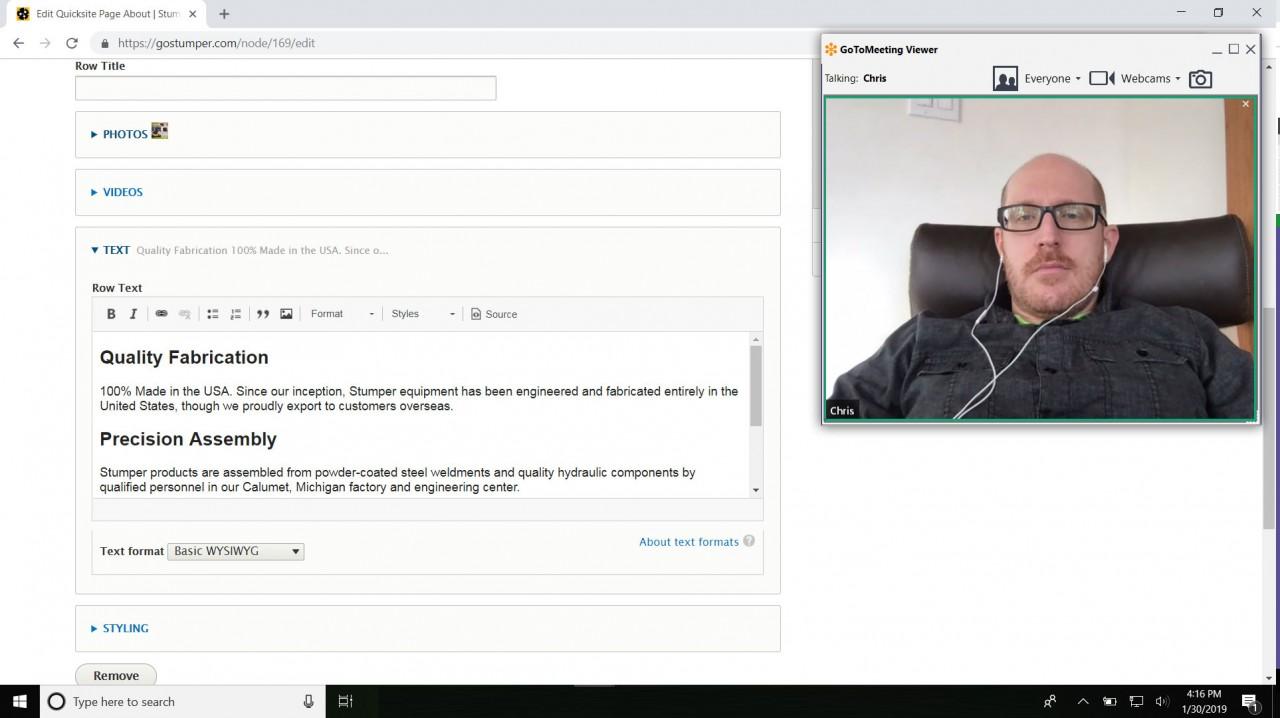The height and width of the screenshot is (718, 1280).
Task: Click the editor's vertical scrollbar thumb
Action: tap(755, 386)
